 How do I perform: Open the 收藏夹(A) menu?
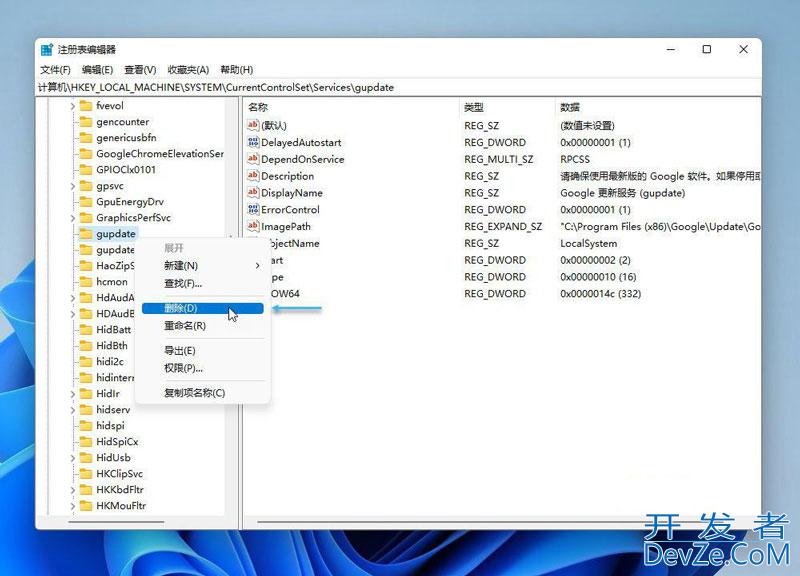tap(188, 70)
